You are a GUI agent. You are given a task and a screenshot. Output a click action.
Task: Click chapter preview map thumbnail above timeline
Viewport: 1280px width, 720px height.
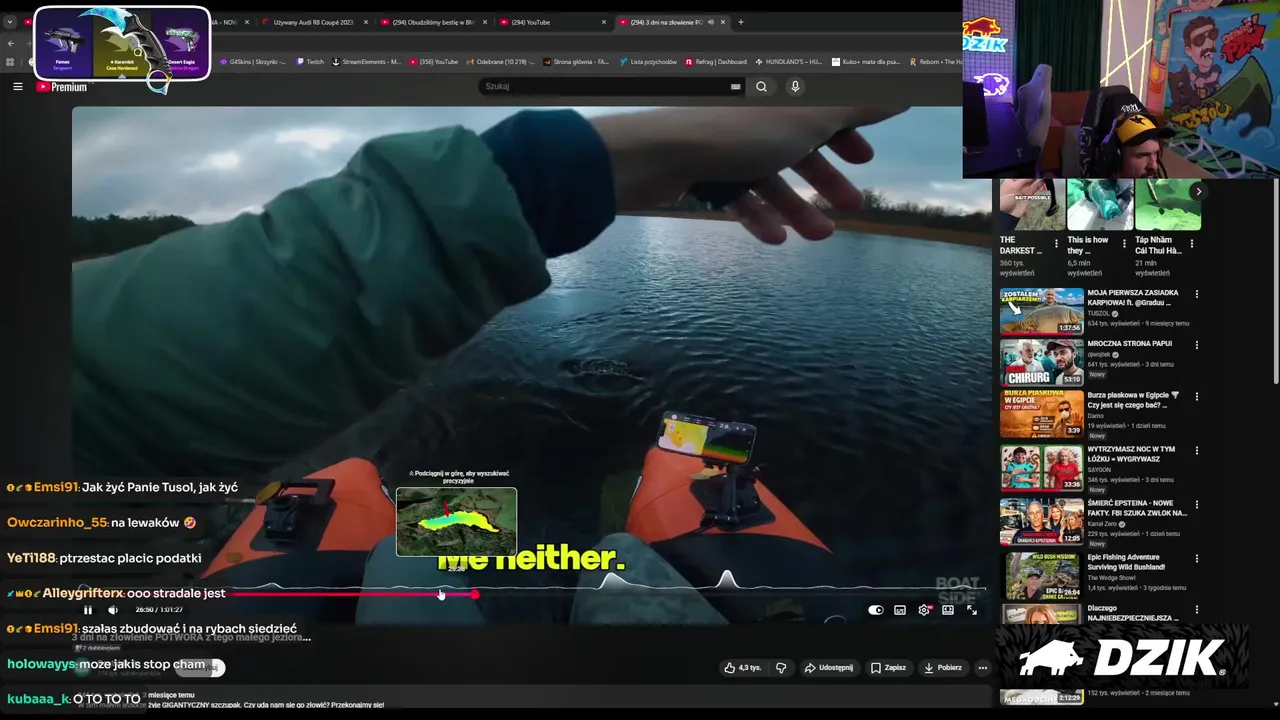click(456, 522)
